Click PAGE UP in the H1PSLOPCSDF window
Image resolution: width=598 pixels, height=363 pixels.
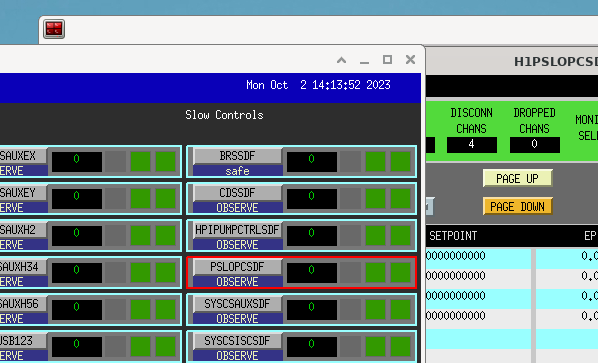pos(518,178)
